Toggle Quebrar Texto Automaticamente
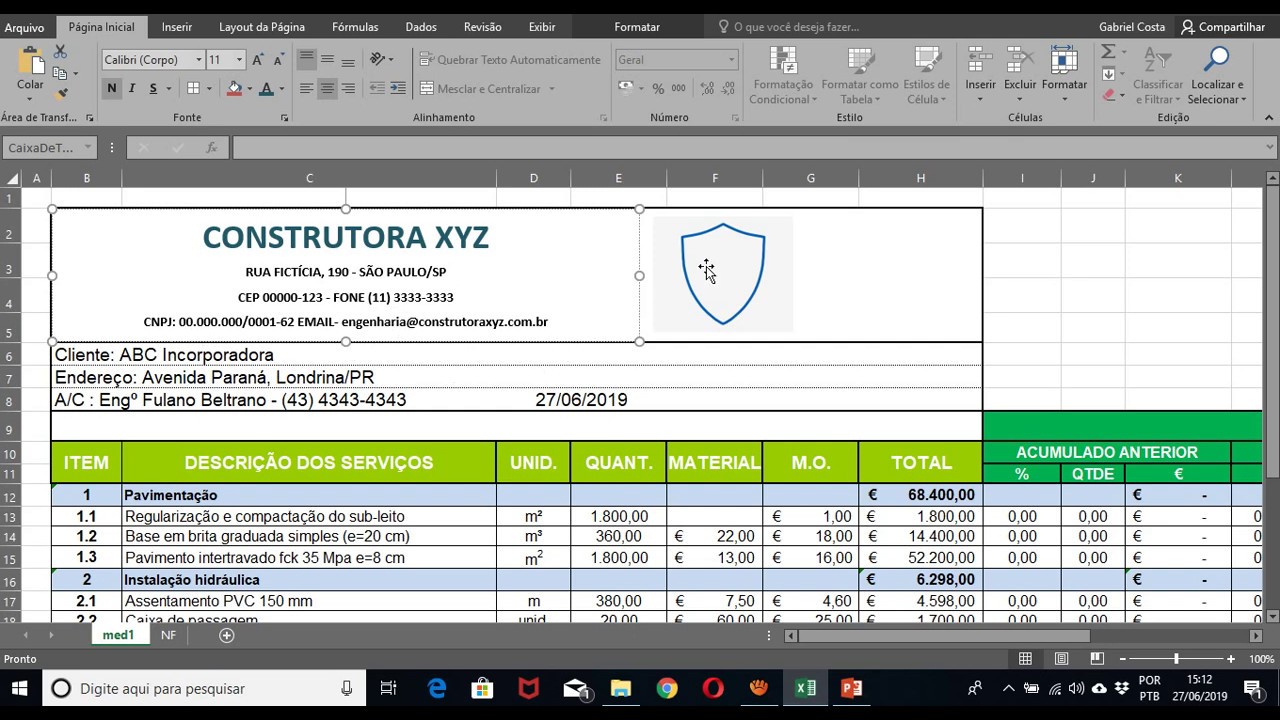The image size is (1280, 720). [510, 60]
